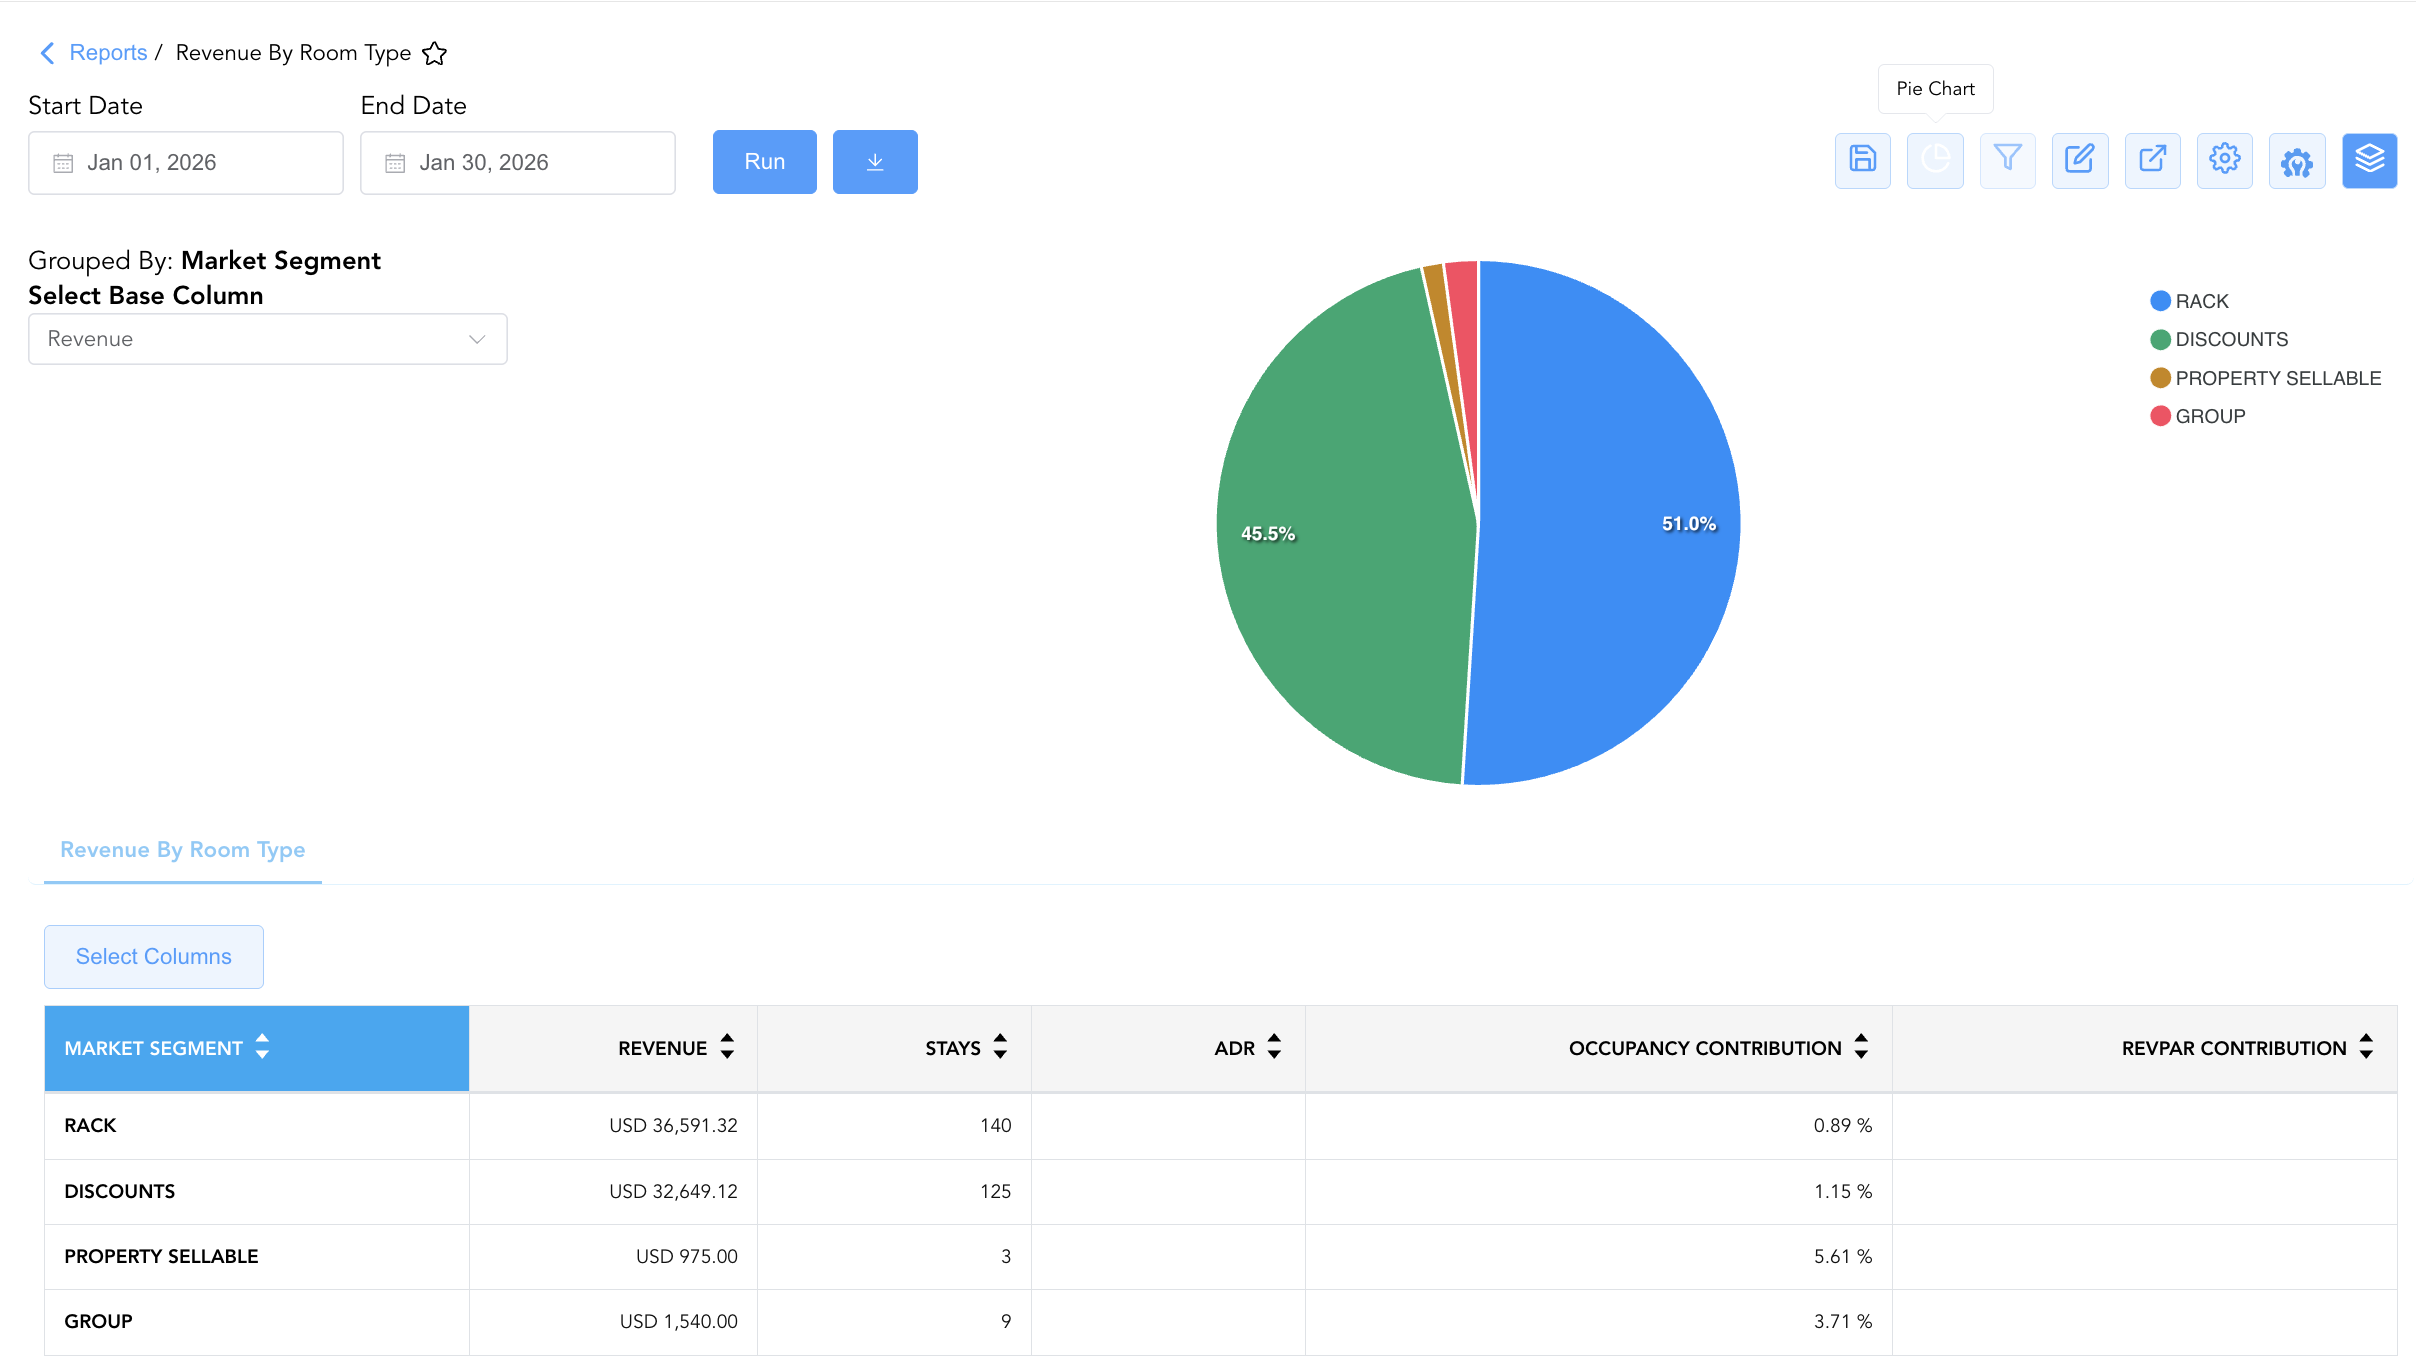Toggle GROUP legend item
2416x1366 pixels.
click(x=2198, y=416)
